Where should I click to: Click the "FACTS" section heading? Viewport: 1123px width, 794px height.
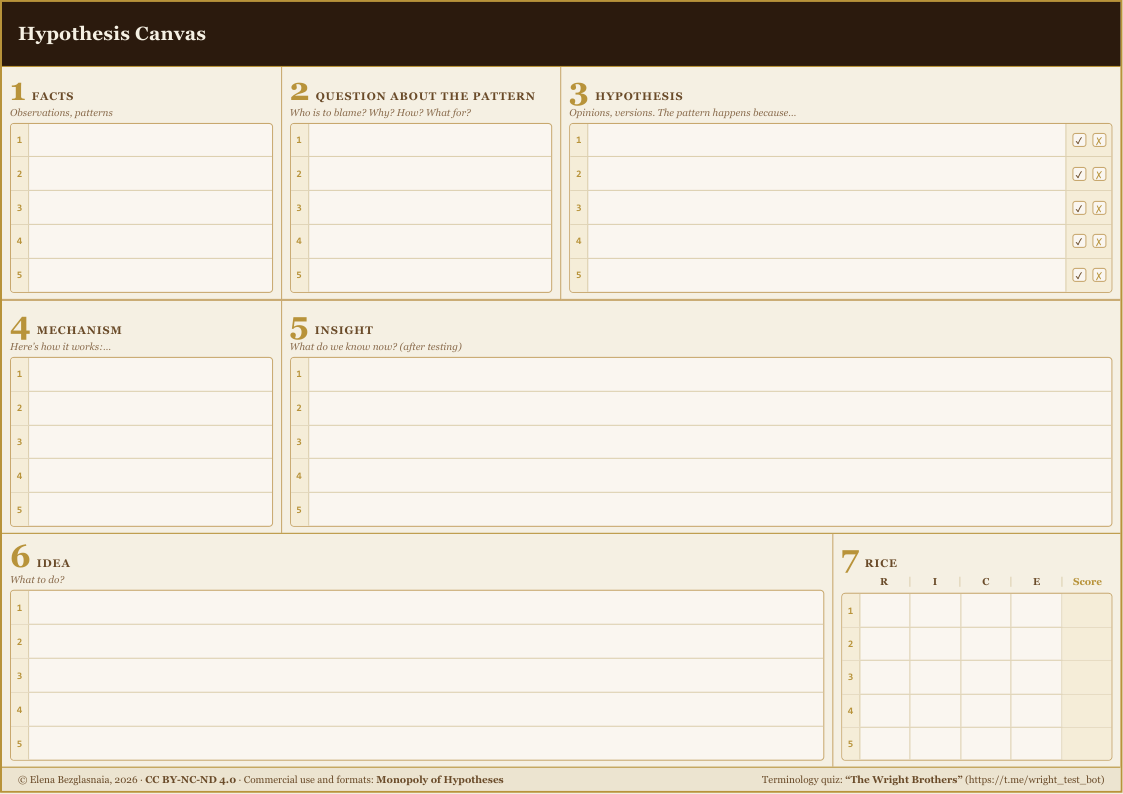point(52,96)
